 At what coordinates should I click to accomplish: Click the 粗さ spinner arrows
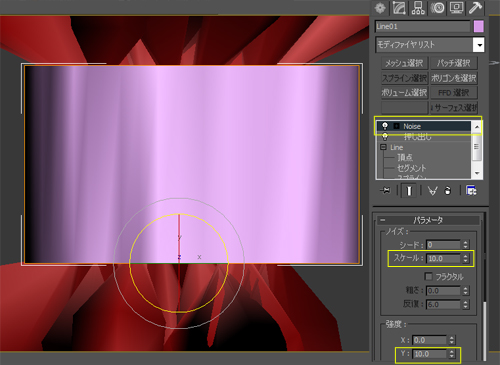[x=465, y=291]
